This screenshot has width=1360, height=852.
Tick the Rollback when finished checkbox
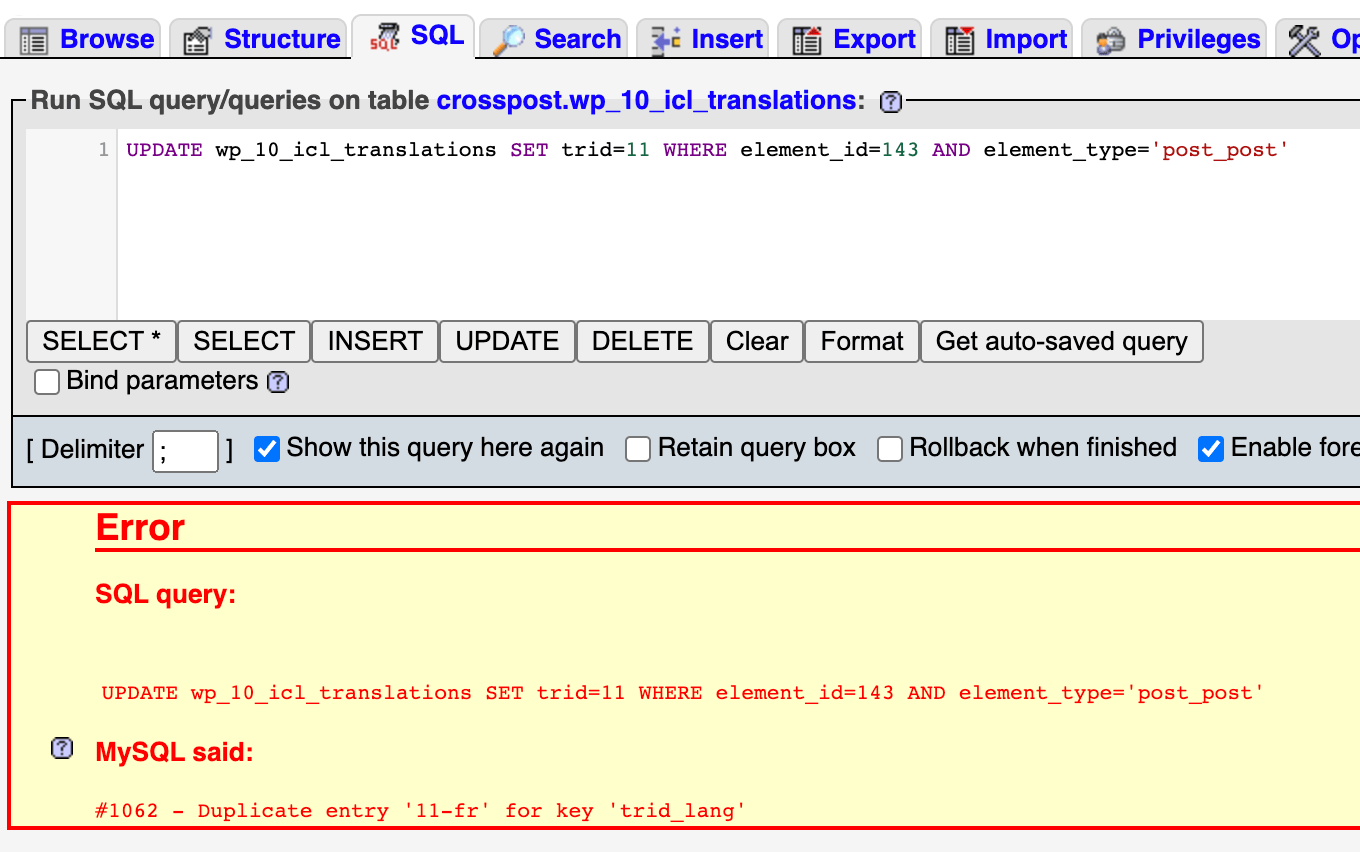[x=890, y=449]
